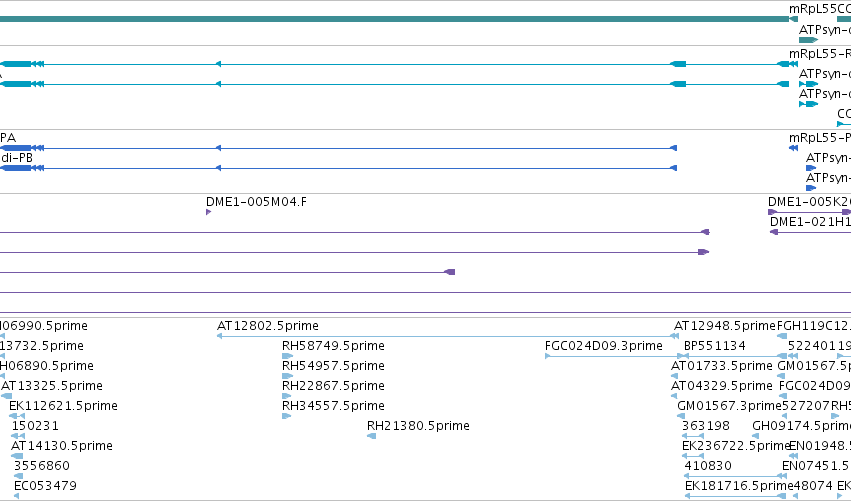This screenshot has width=851, height=501.
Task: Select the mRpL55-R transcript label
Action: coord(820,54)
